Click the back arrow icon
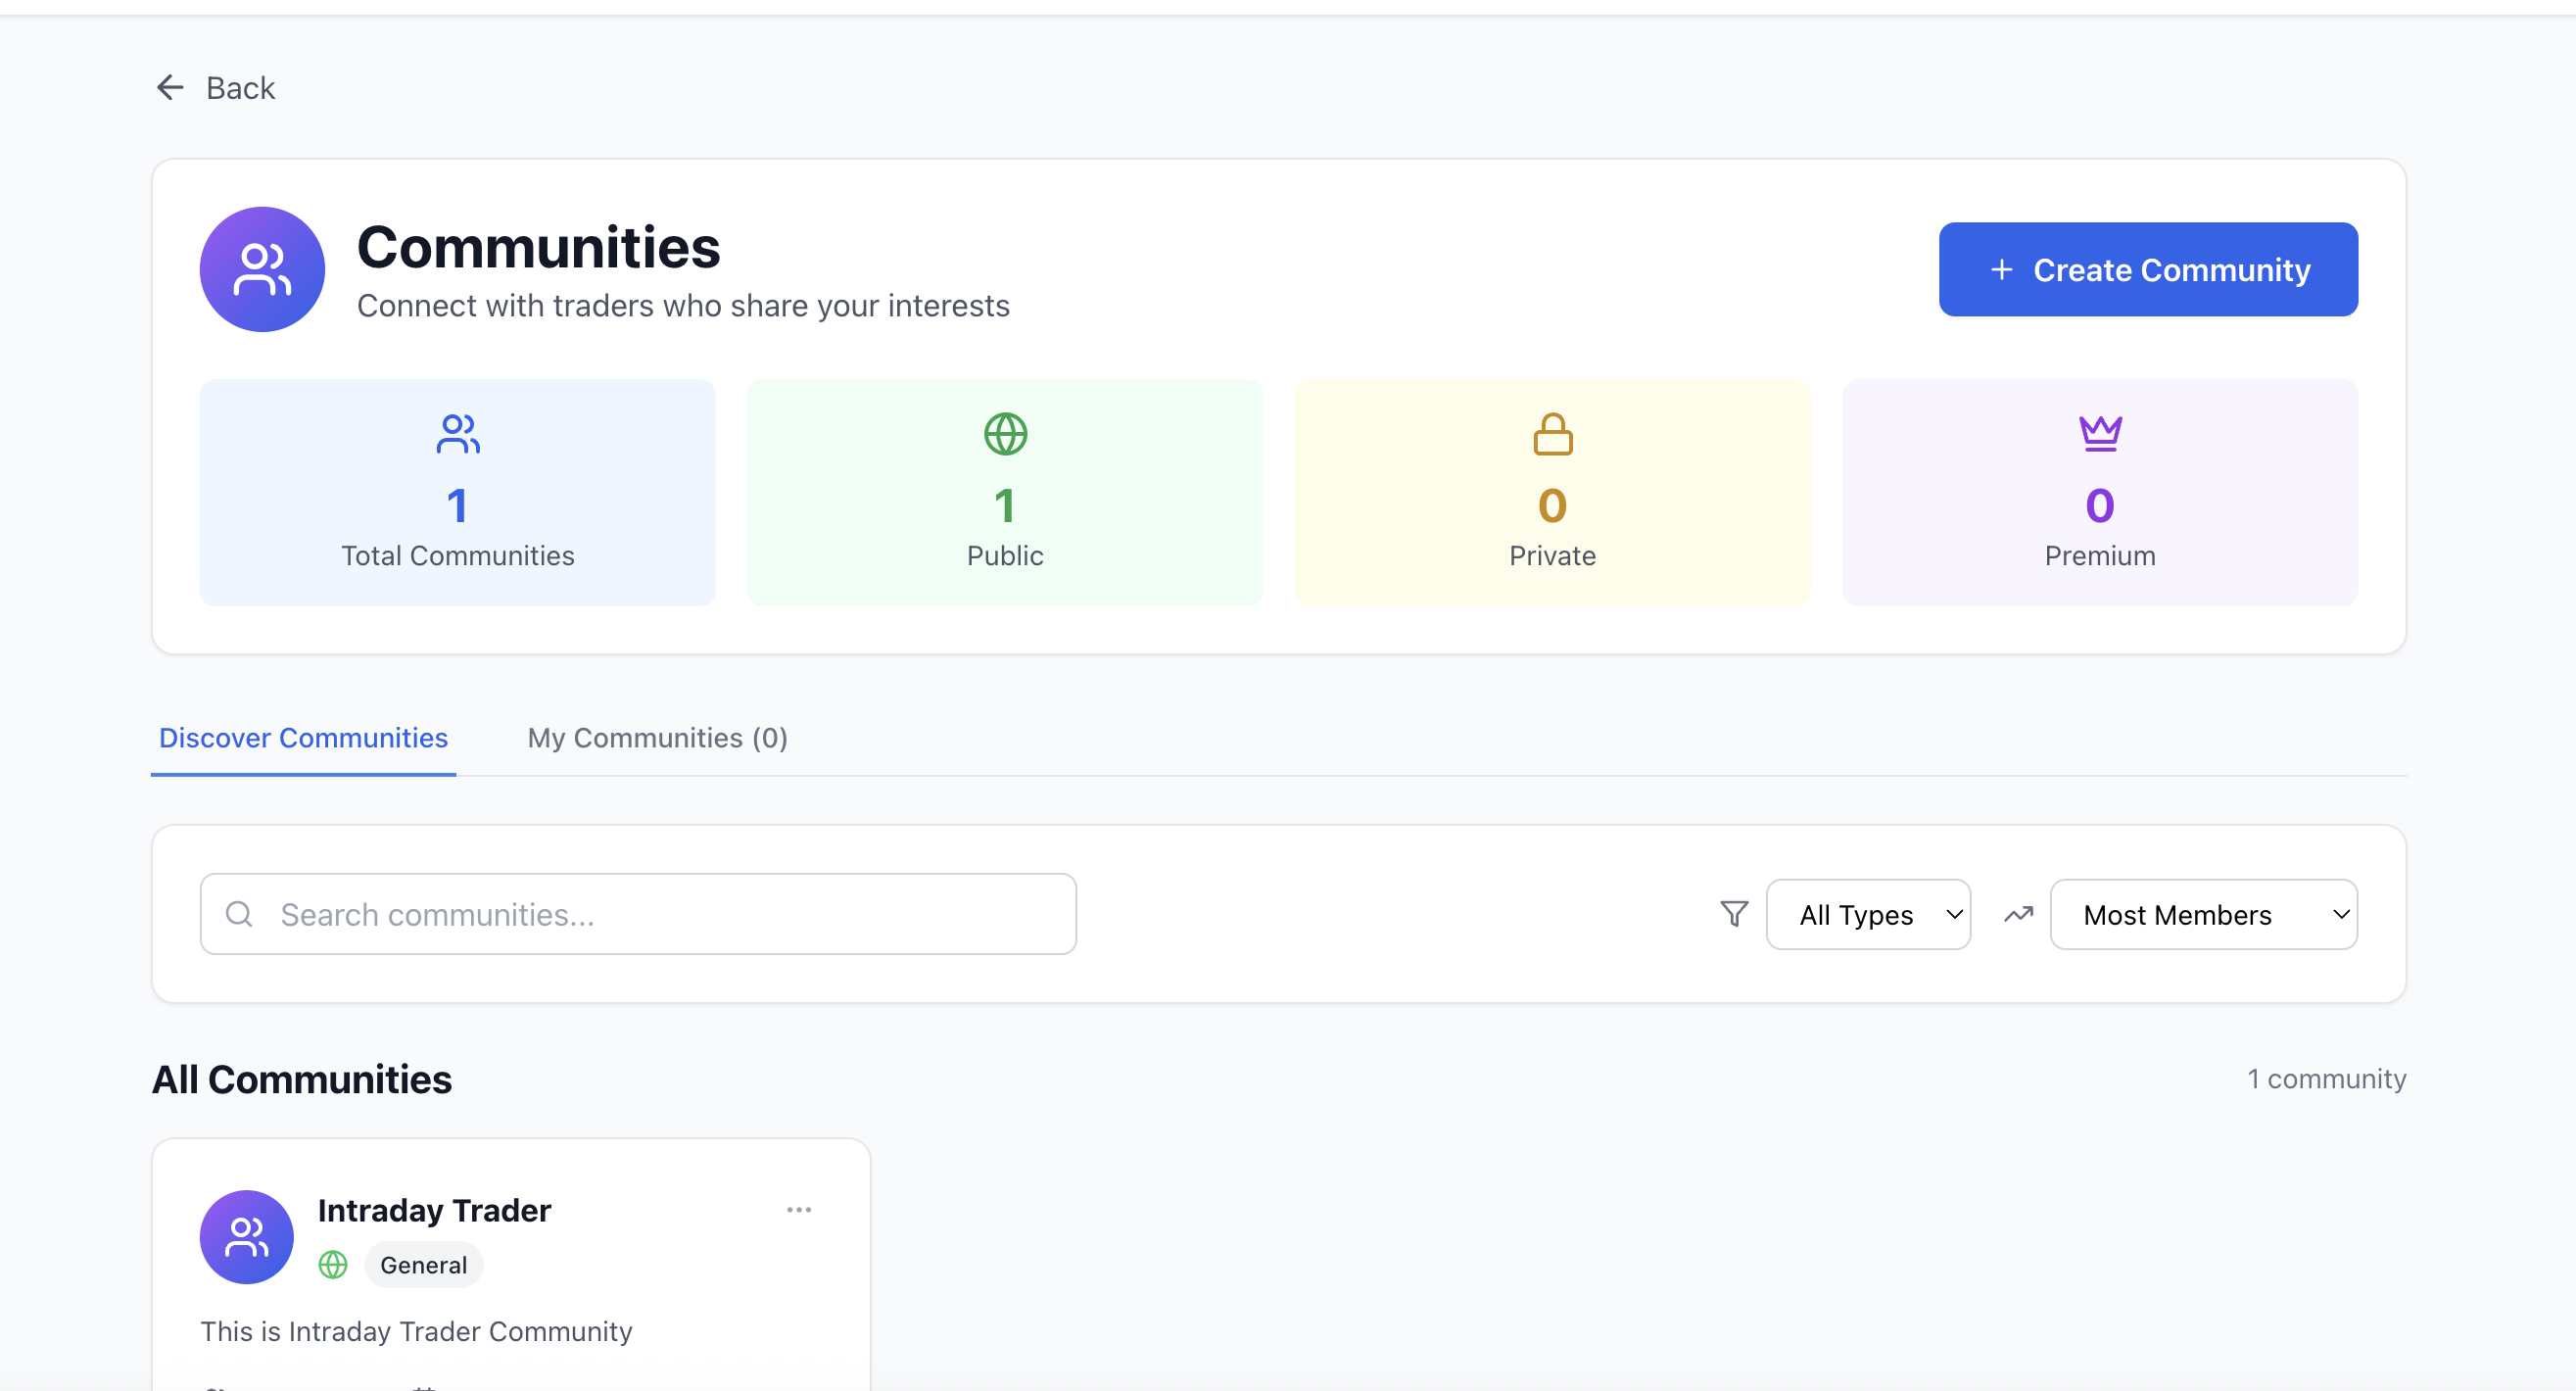The height and width of the screenshot is (1391, 2576). (x=170, y=88)
